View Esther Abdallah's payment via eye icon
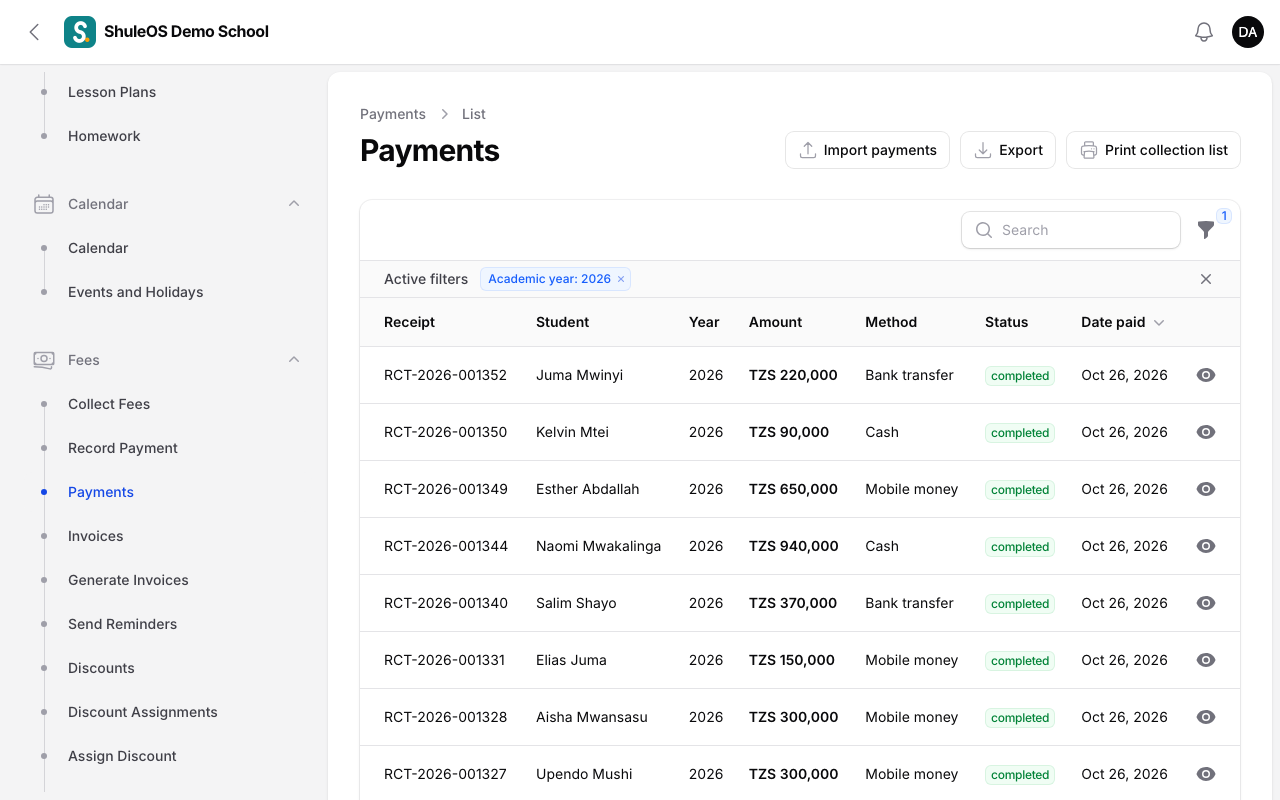The width and height of the screenshot is (1280, 800). [1206, 489]
